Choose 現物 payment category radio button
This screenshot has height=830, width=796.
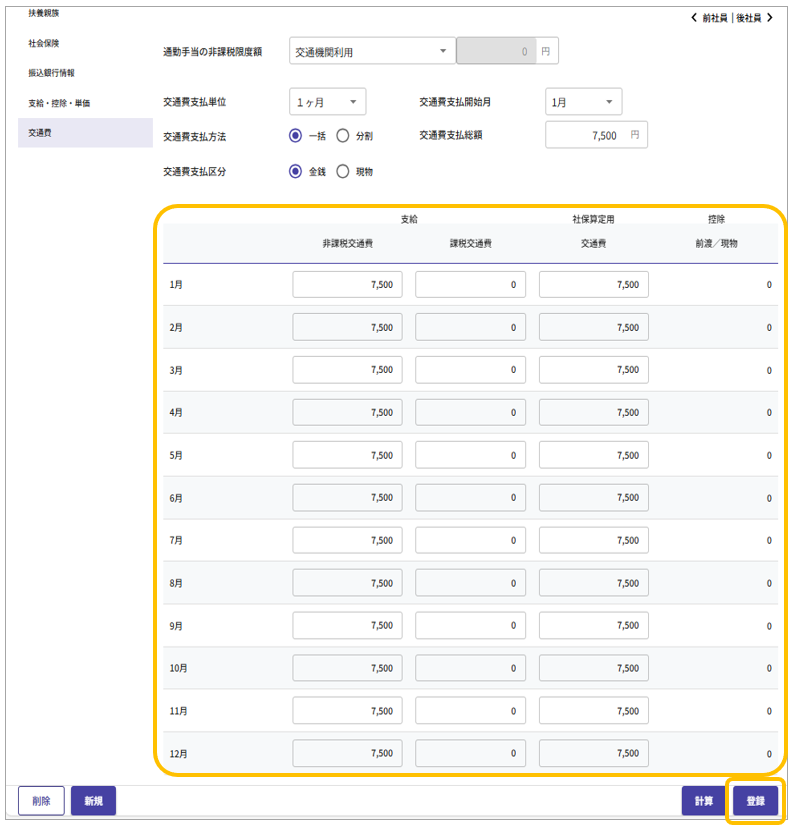pos(343,171)
